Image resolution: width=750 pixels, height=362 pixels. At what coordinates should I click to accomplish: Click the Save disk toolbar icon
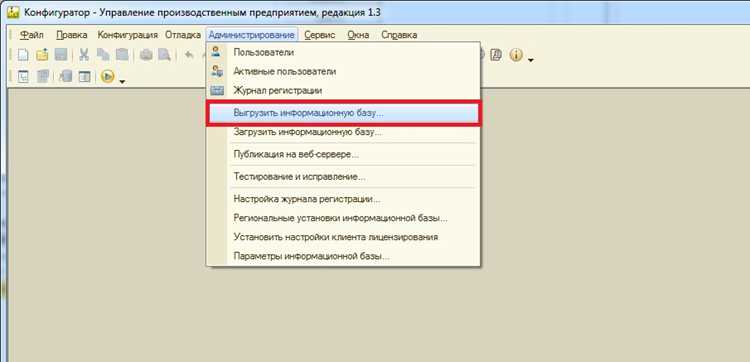(x=61, y=55)
